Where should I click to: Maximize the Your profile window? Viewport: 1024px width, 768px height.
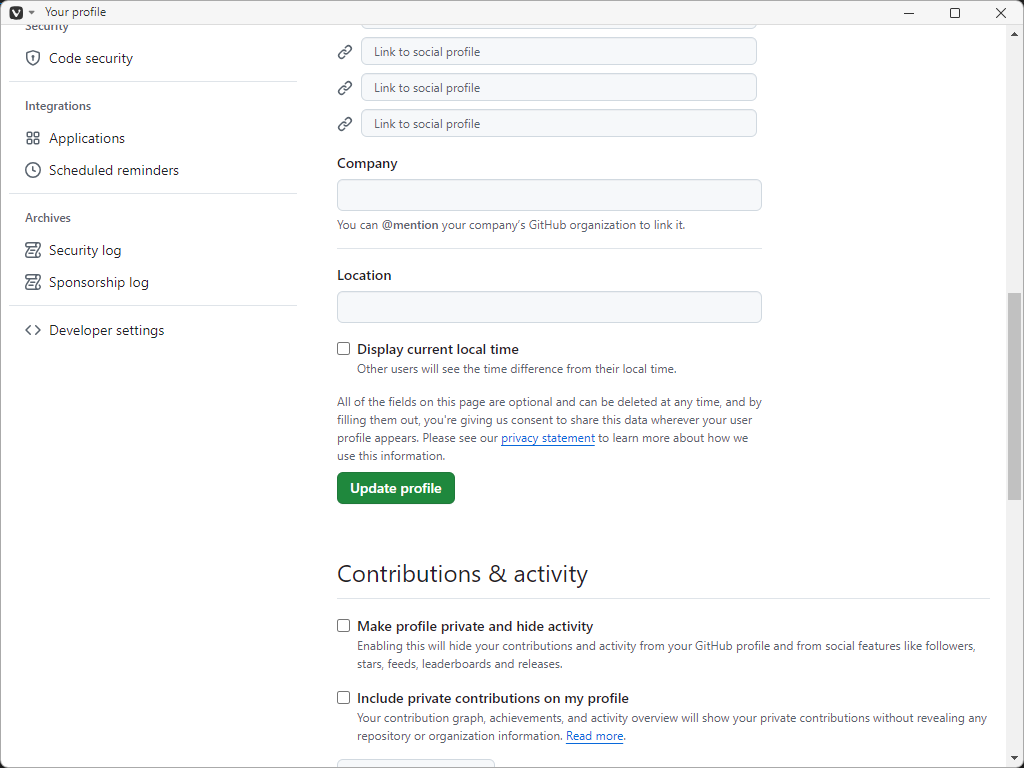click(x=955, y=13)
